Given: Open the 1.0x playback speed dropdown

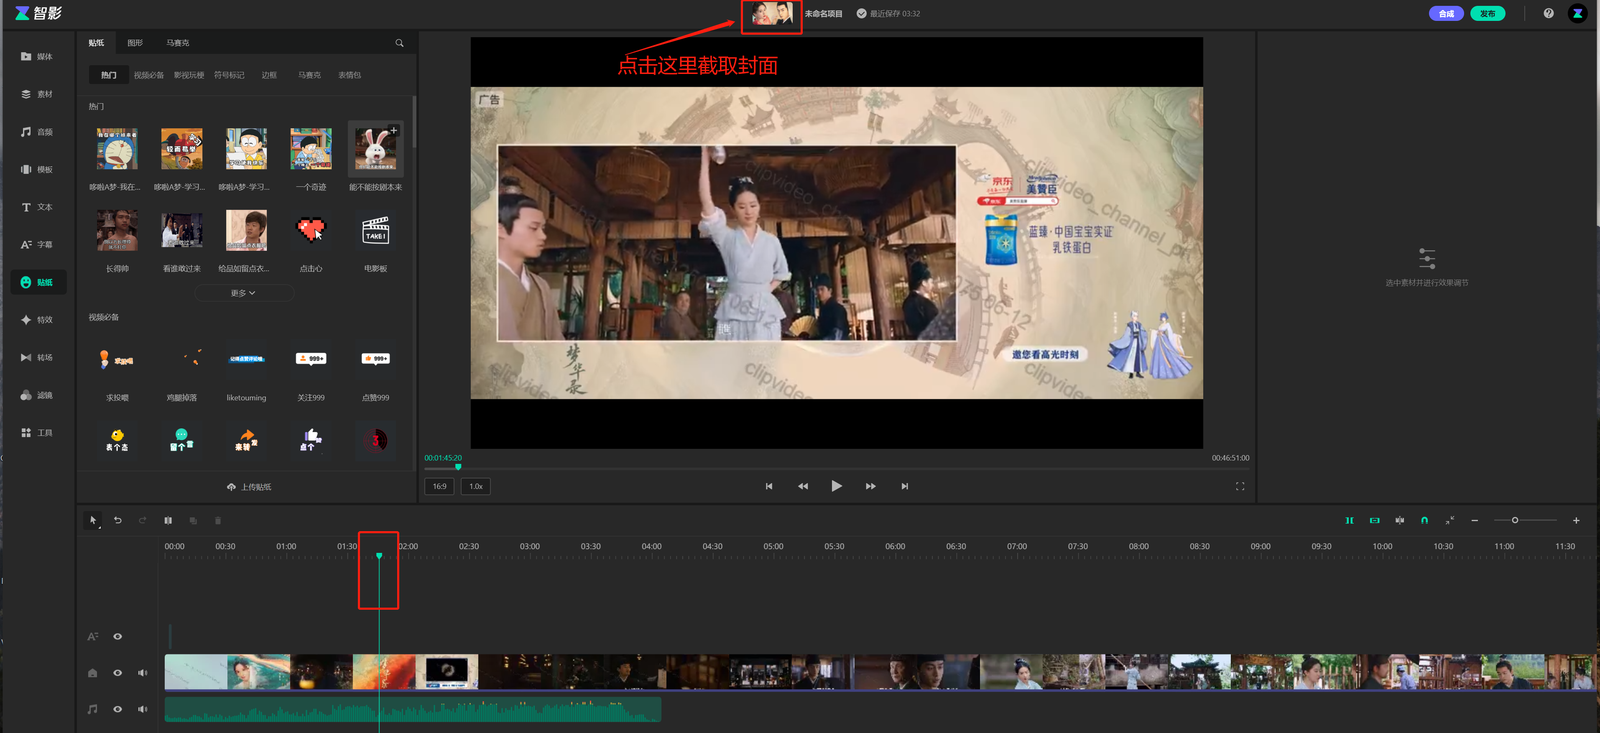Looking at the screenshot, I should coord(476,486).
